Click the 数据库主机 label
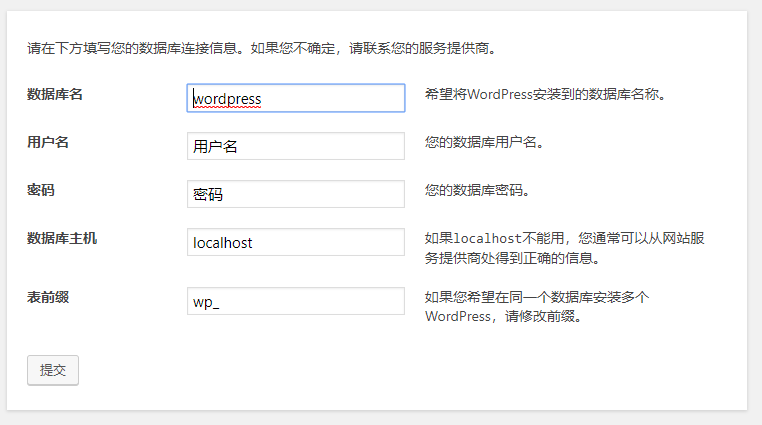Viewport: 762px width, 425px height. [x=62, y=238]
